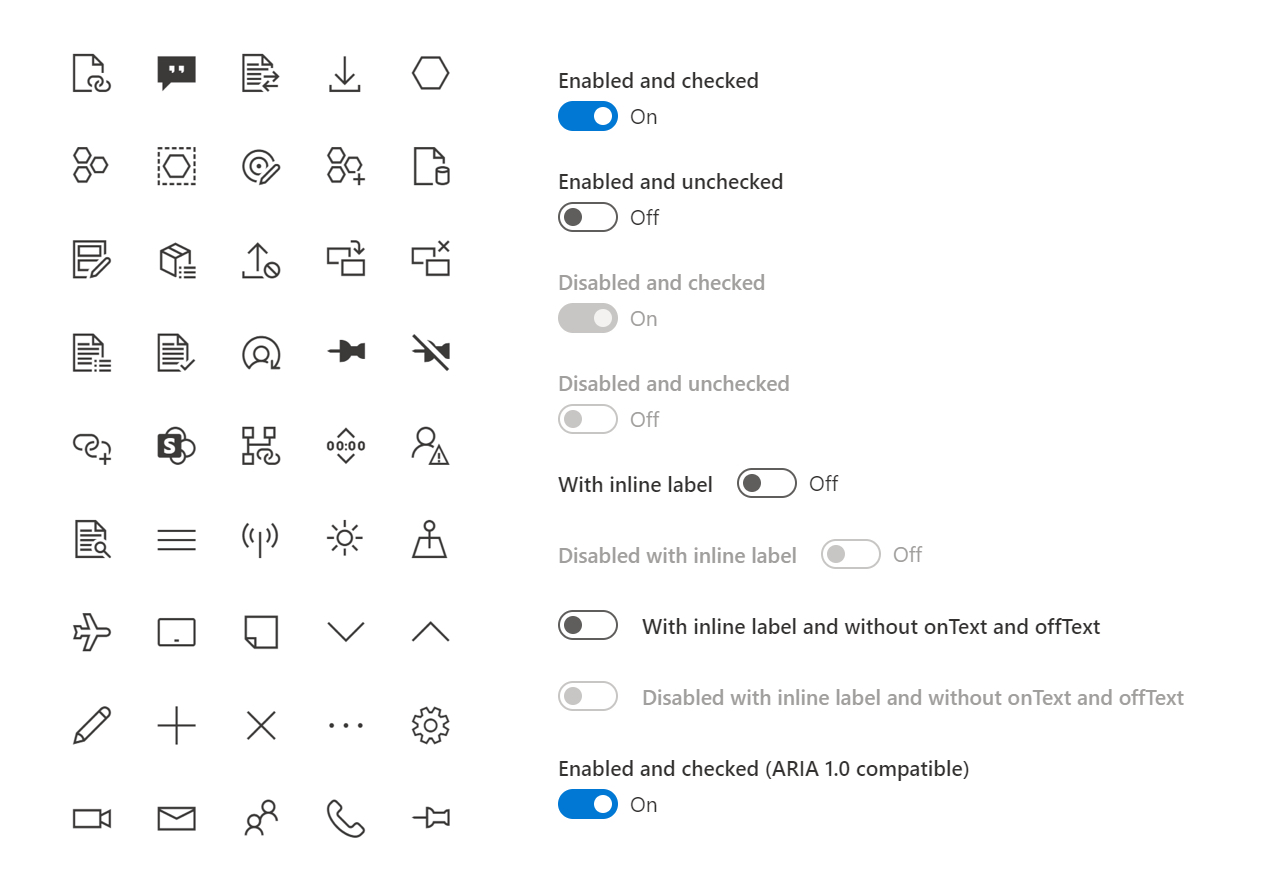Toggle the ARIA 1.0 compatible switch off
Image resolution: width=1263 pixels, height=894 pixels.
588,804
